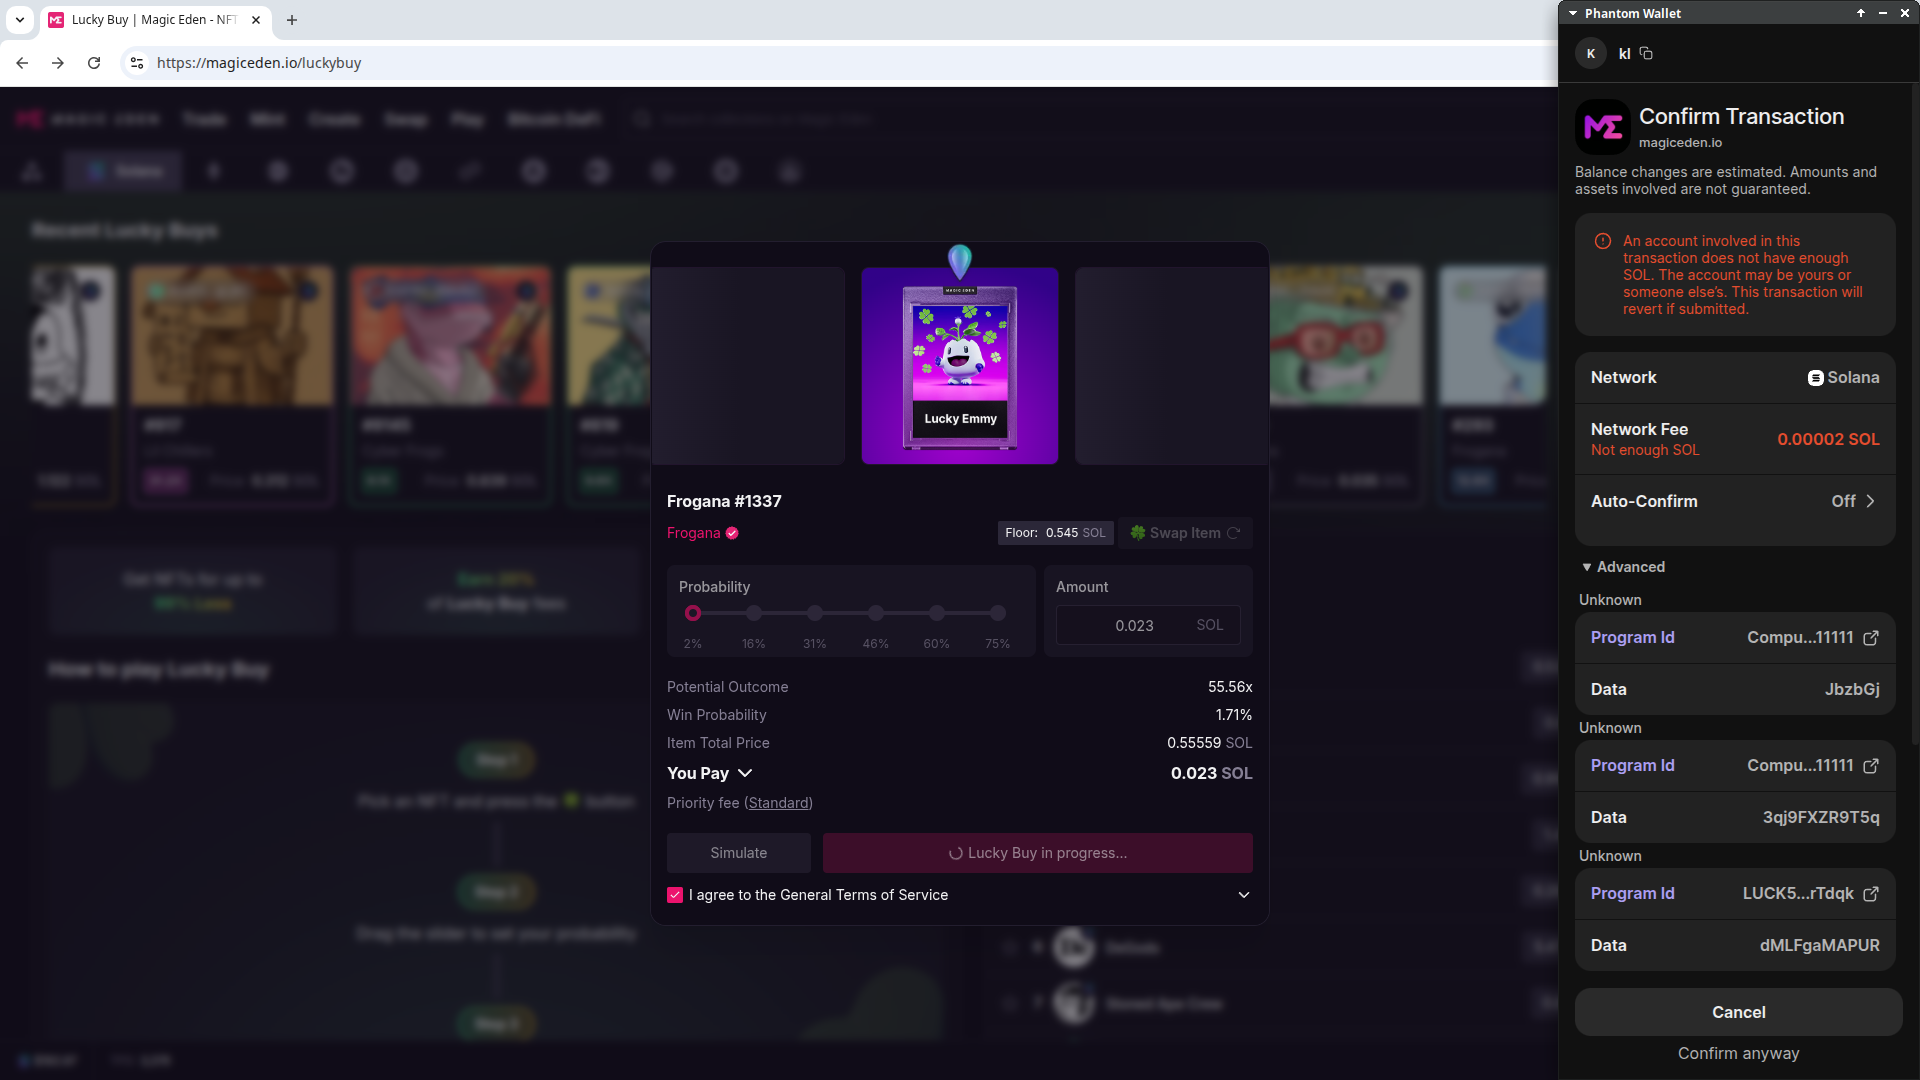The image size is (1920, 1080).
Task: Click the K account avatar icon
Action: pos(1590,54)
